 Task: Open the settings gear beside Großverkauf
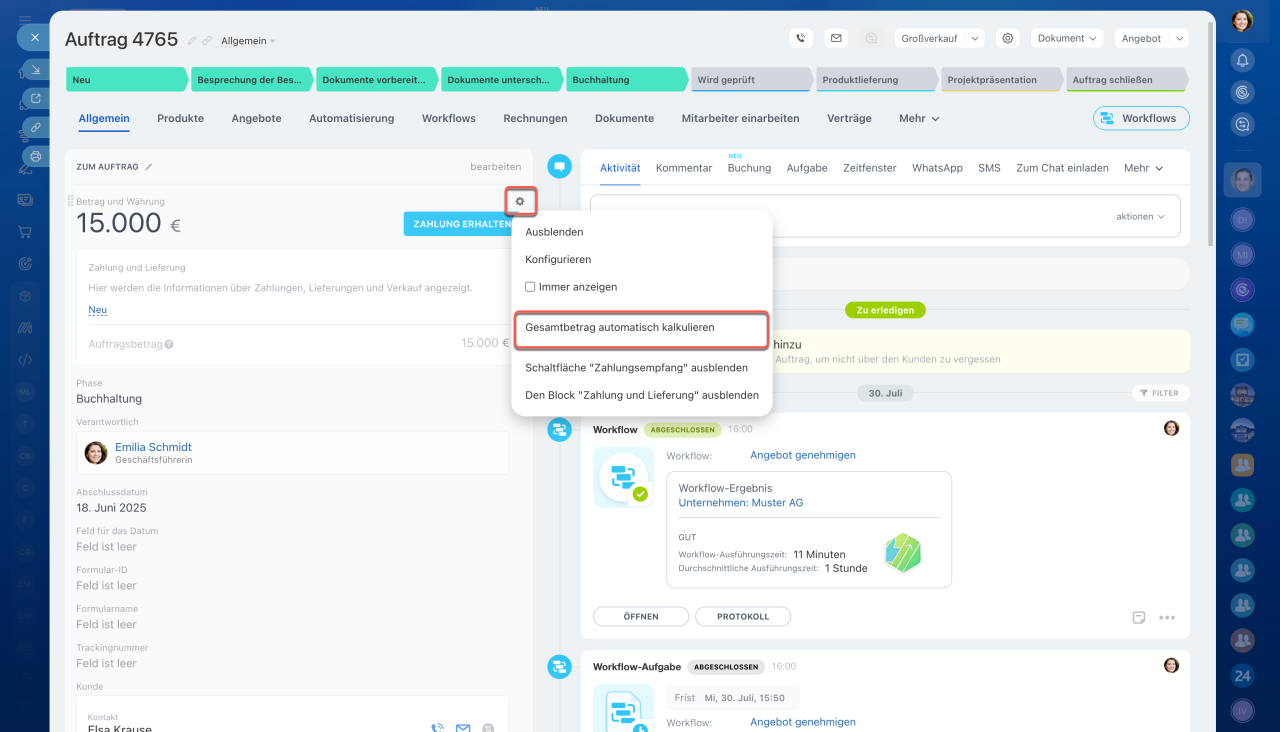(x=1008, y=38)
